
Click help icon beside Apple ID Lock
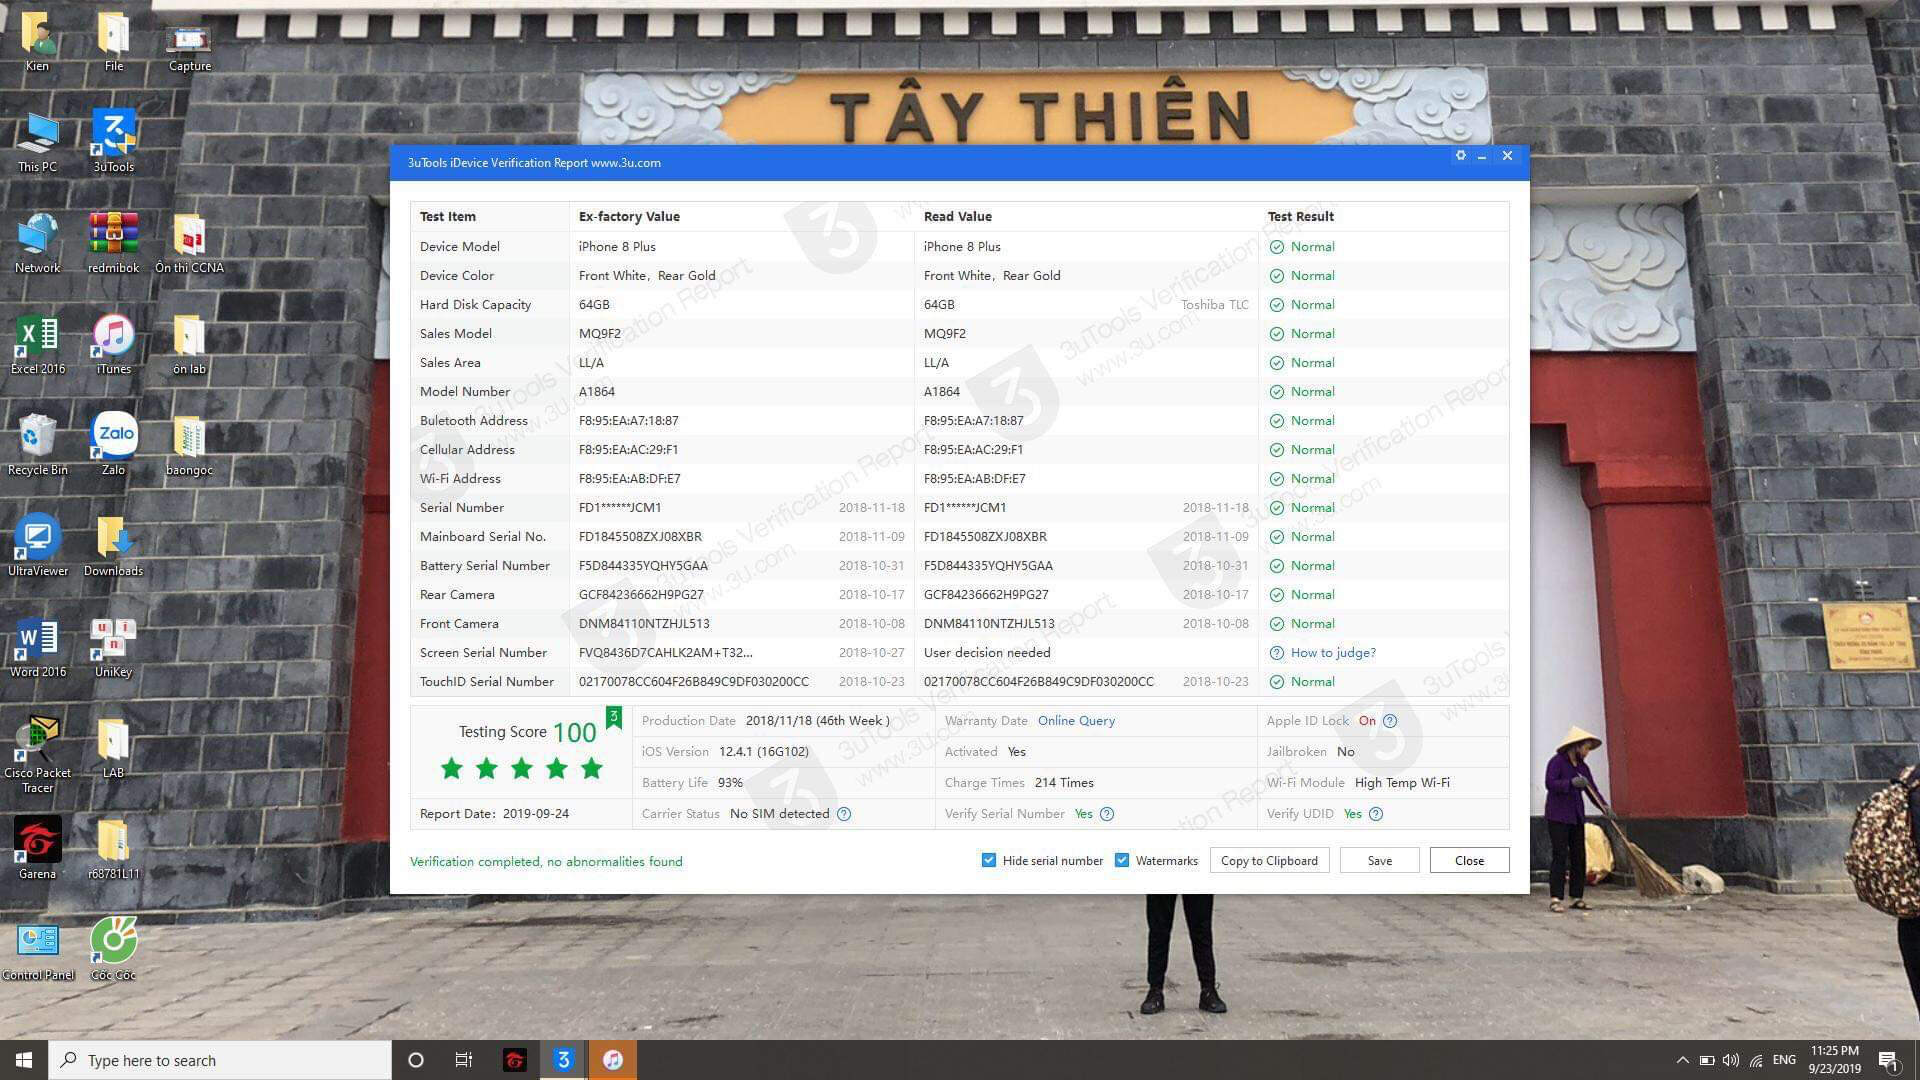coord(1389,721)
